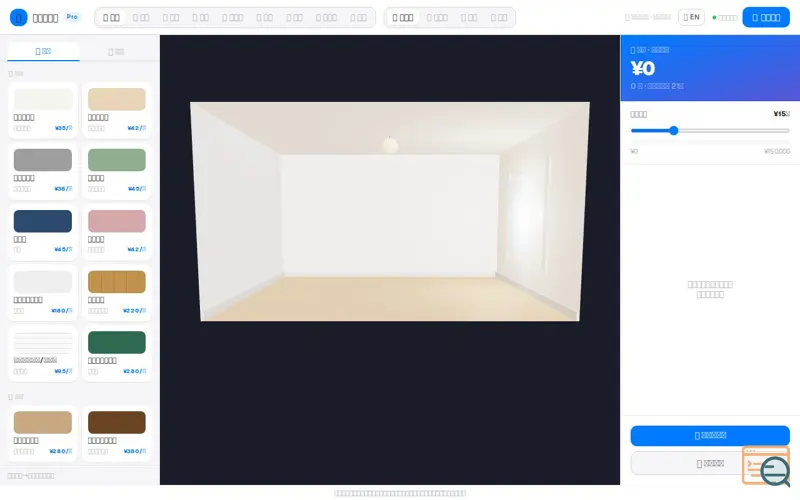Click the ¥150,000 maximum budget label
Viewport: 800px width, 500px height.
[777, 151]
